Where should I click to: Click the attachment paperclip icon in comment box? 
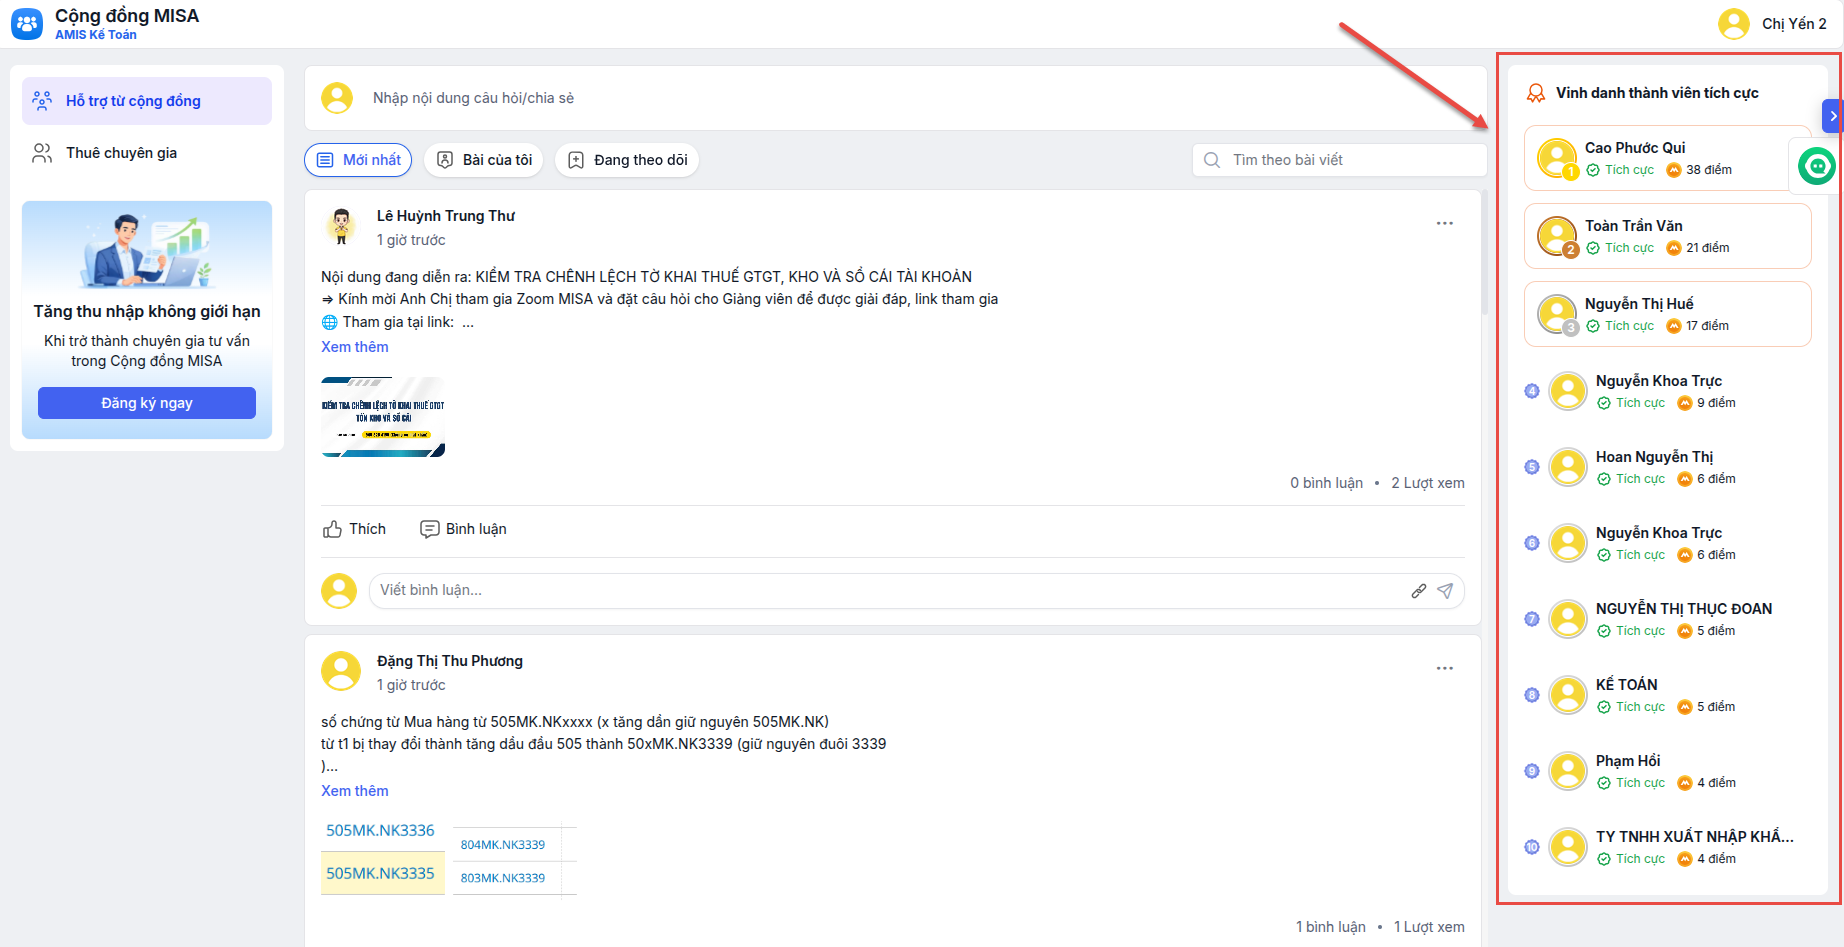pos(1418,591)
